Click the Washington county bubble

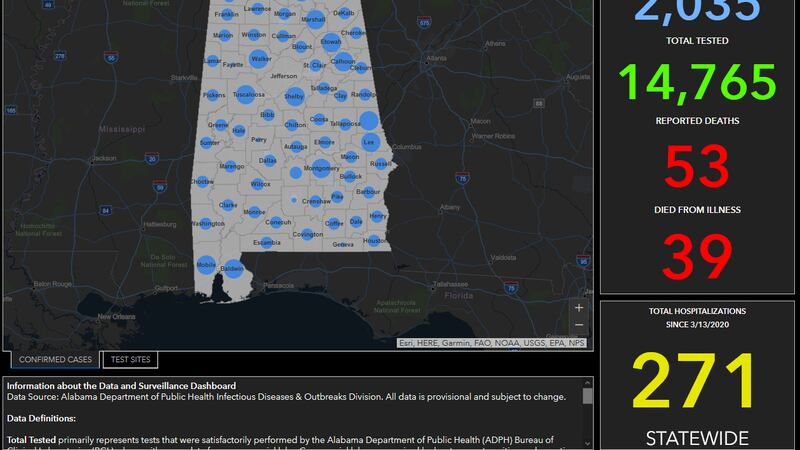click(x=206, y=223)
